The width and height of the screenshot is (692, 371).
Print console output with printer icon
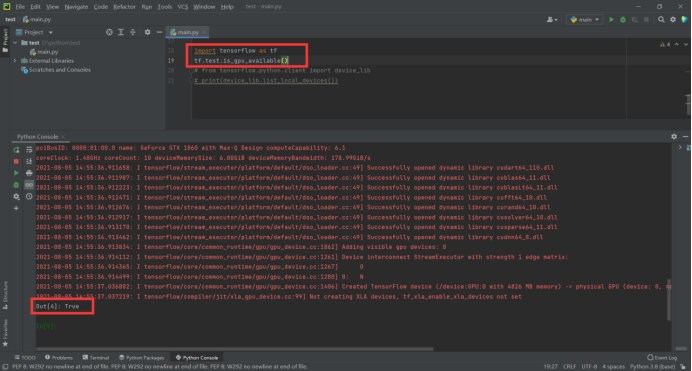click(x=29, y=173)
